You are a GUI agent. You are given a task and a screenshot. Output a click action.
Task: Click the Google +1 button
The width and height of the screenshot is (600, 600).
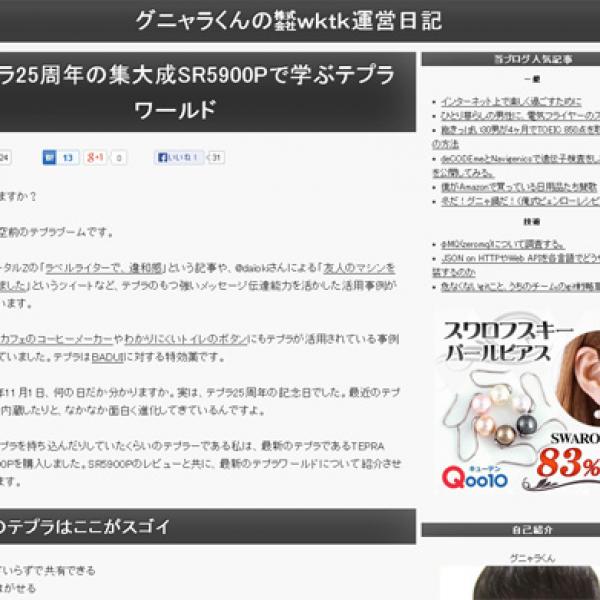coord(95,157)
